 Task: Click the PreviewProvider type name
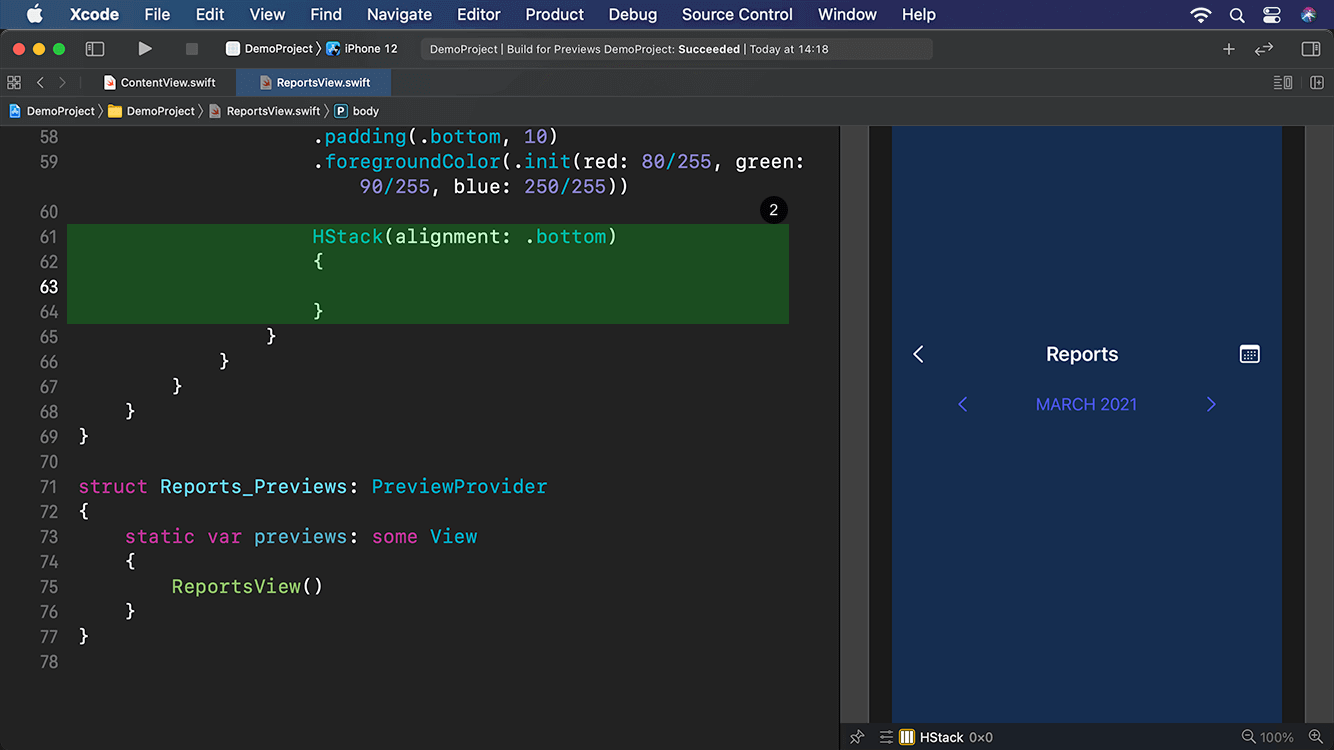click(460, 487)
